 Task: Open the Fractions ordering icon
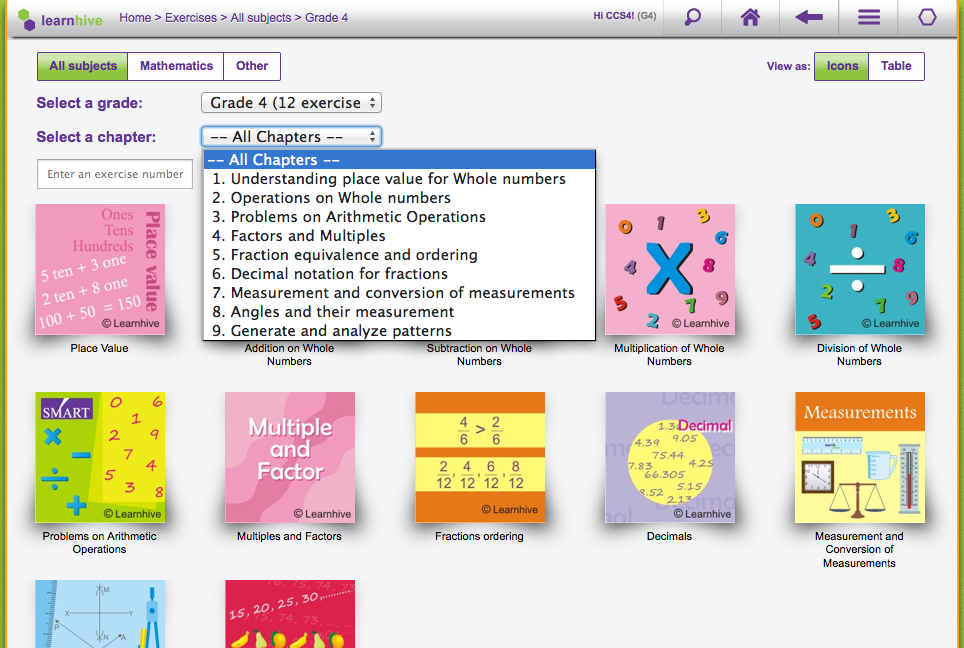[480, 457]
